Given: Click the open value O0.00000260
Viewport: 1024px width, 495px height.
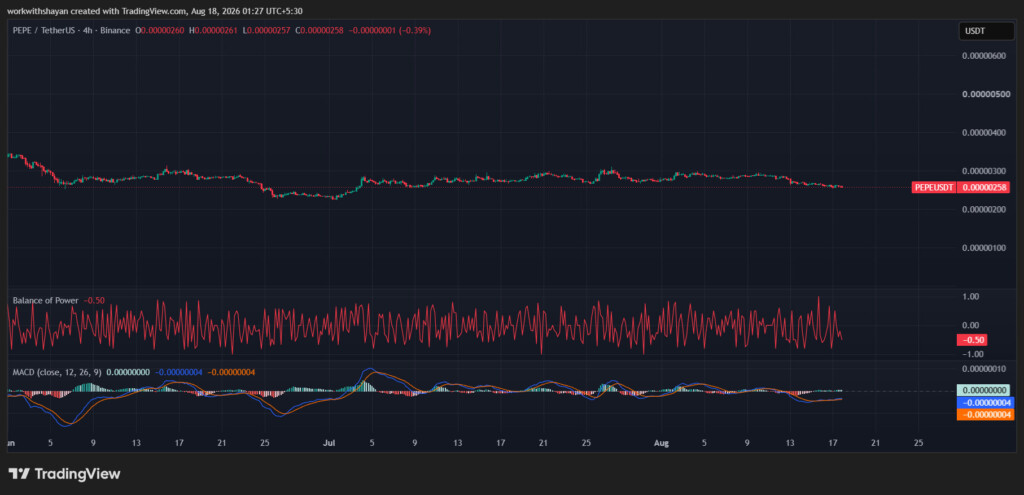Looking at the screenshot, I should [161, 31].
